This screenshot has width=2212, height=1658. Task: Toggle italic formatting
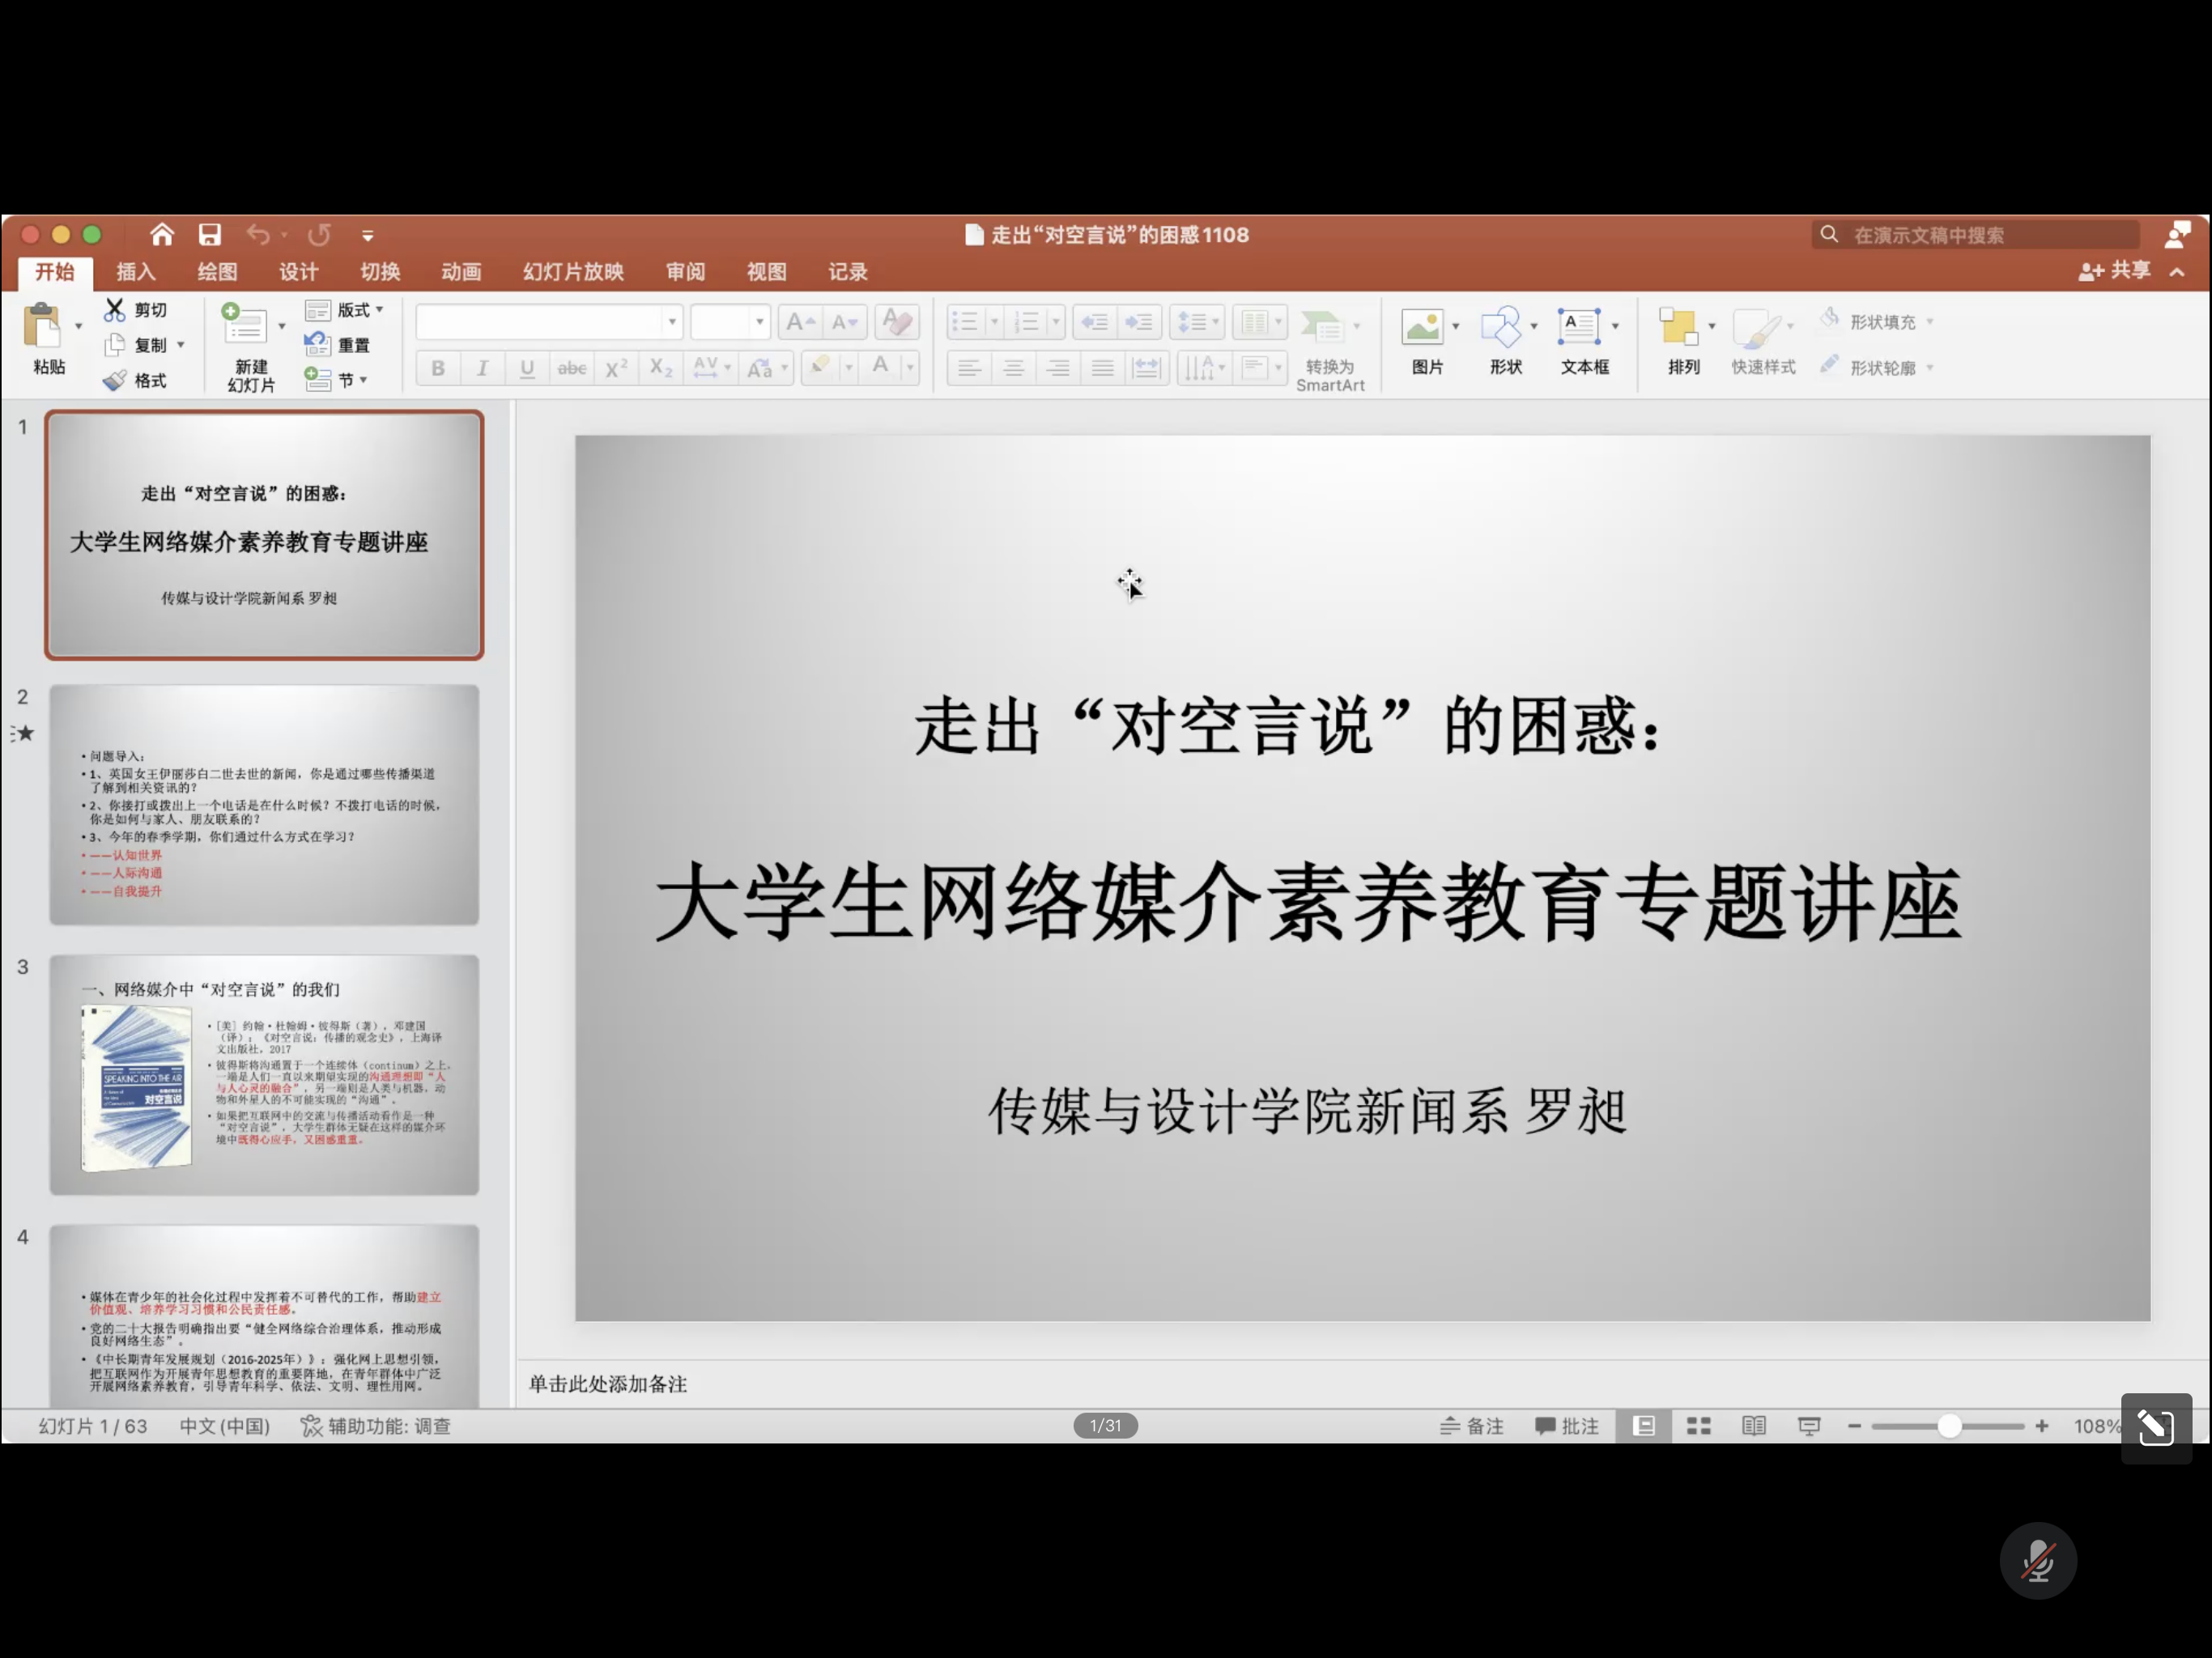[x=482, y=368]
